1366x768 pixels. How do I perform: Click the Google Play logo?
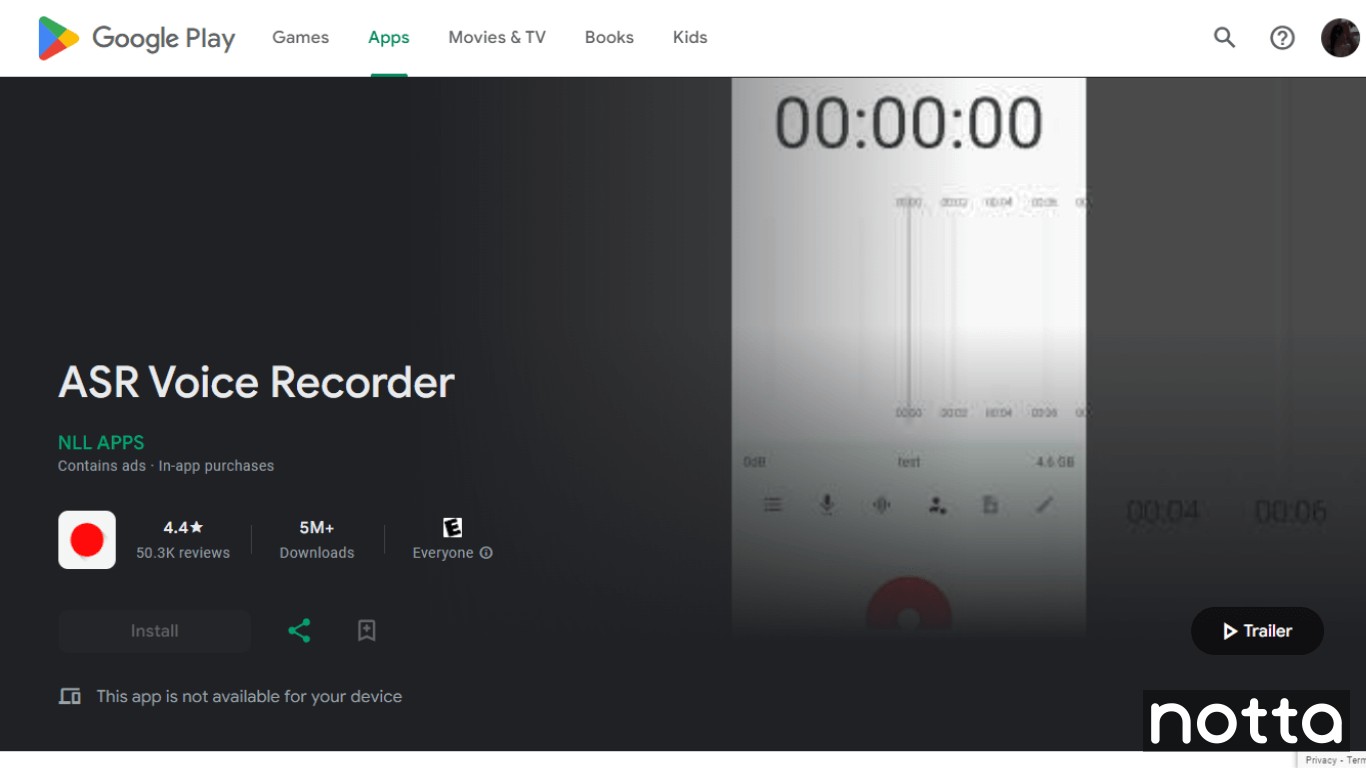coord(136,38)
